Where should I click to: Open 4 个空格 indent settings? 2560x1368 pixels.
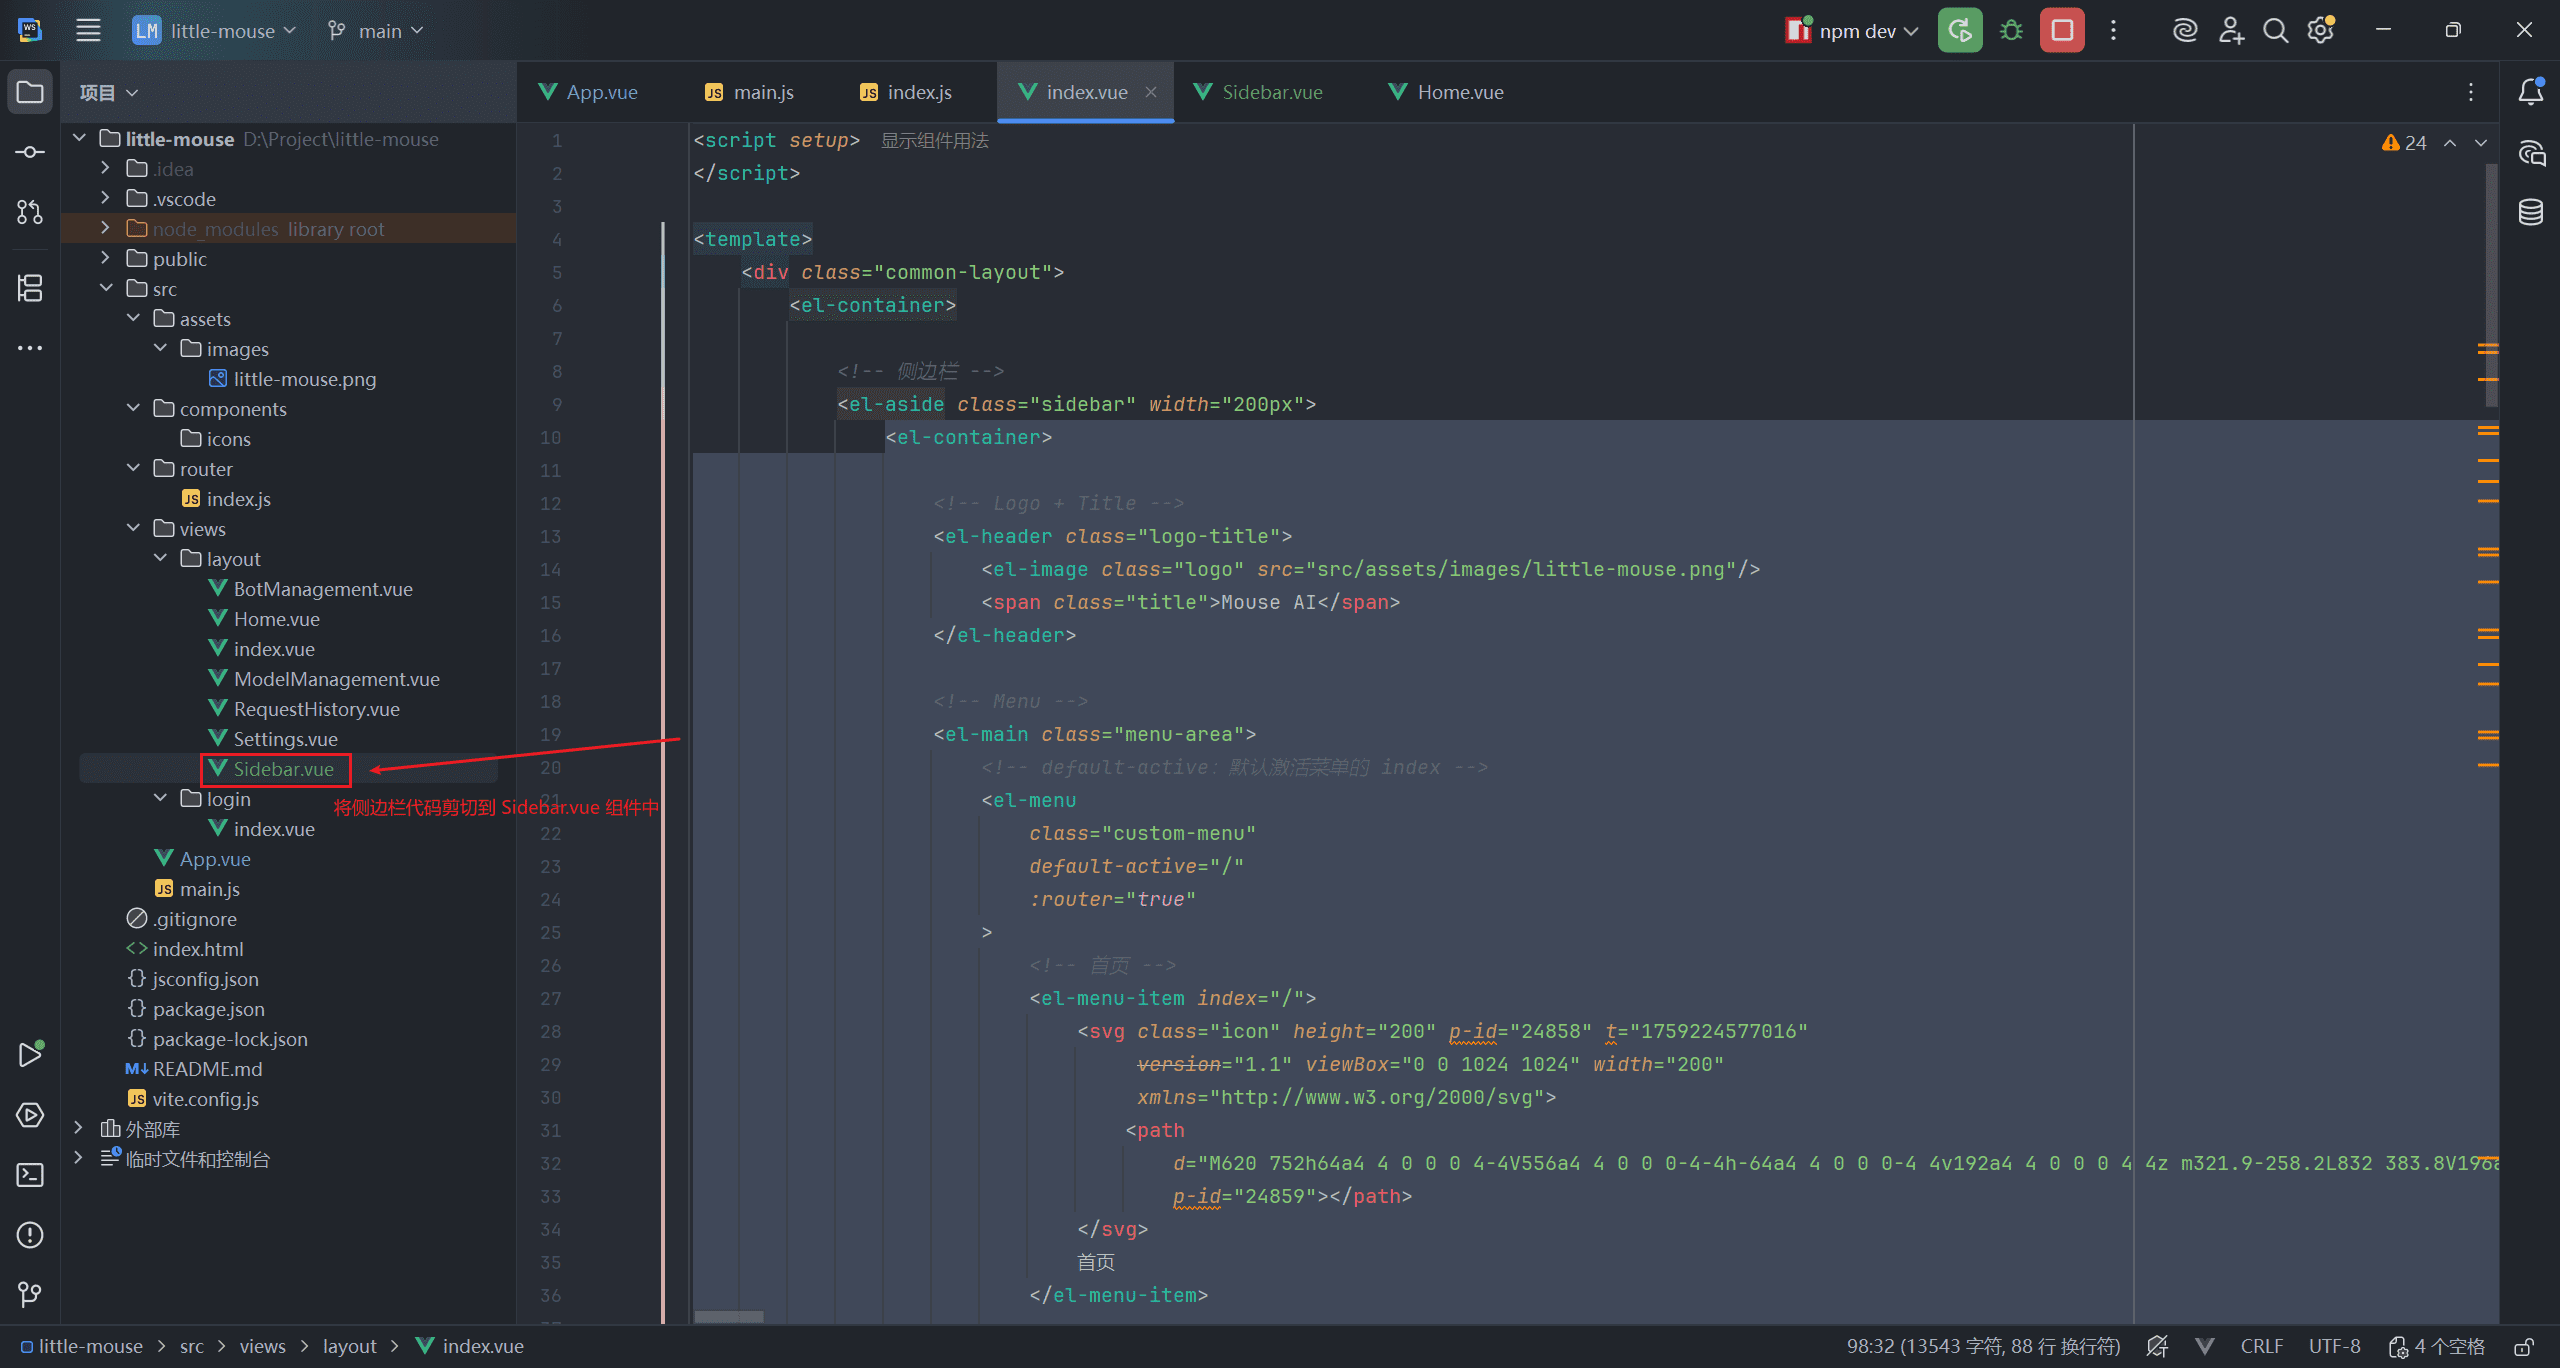2438,1347
